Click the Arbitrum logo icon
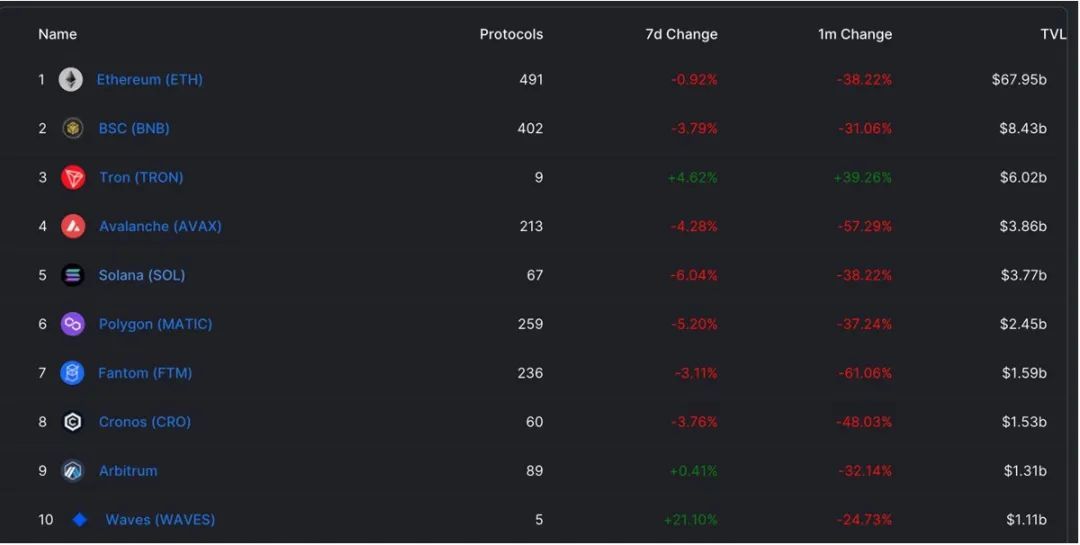 (72, 471)
